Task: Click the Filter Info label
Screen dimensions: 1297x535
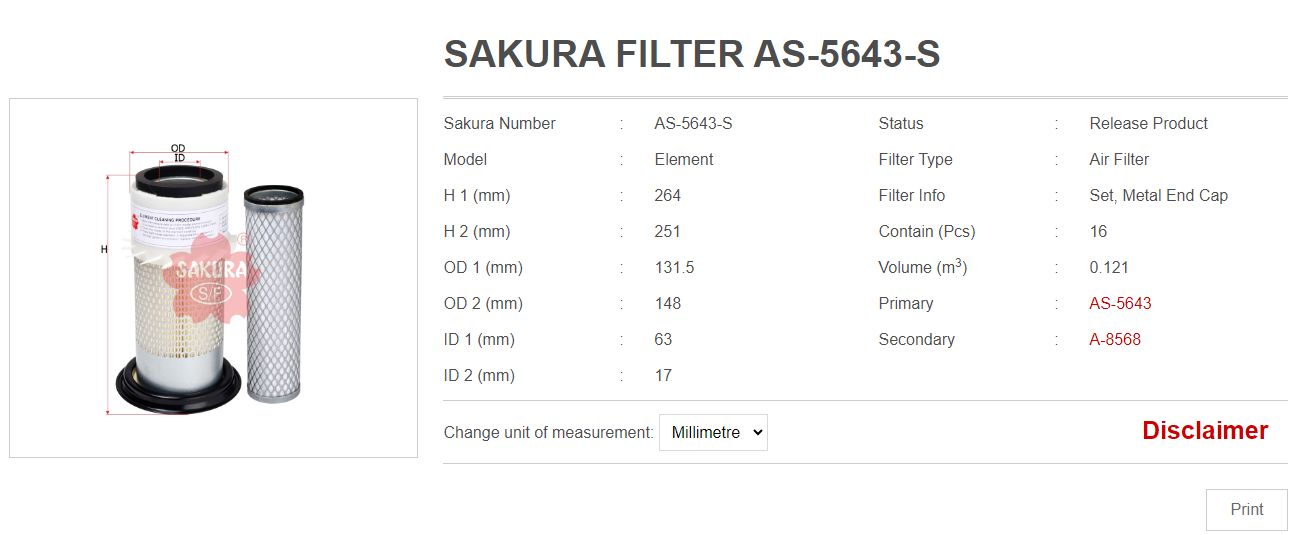Action: (911, 195)
